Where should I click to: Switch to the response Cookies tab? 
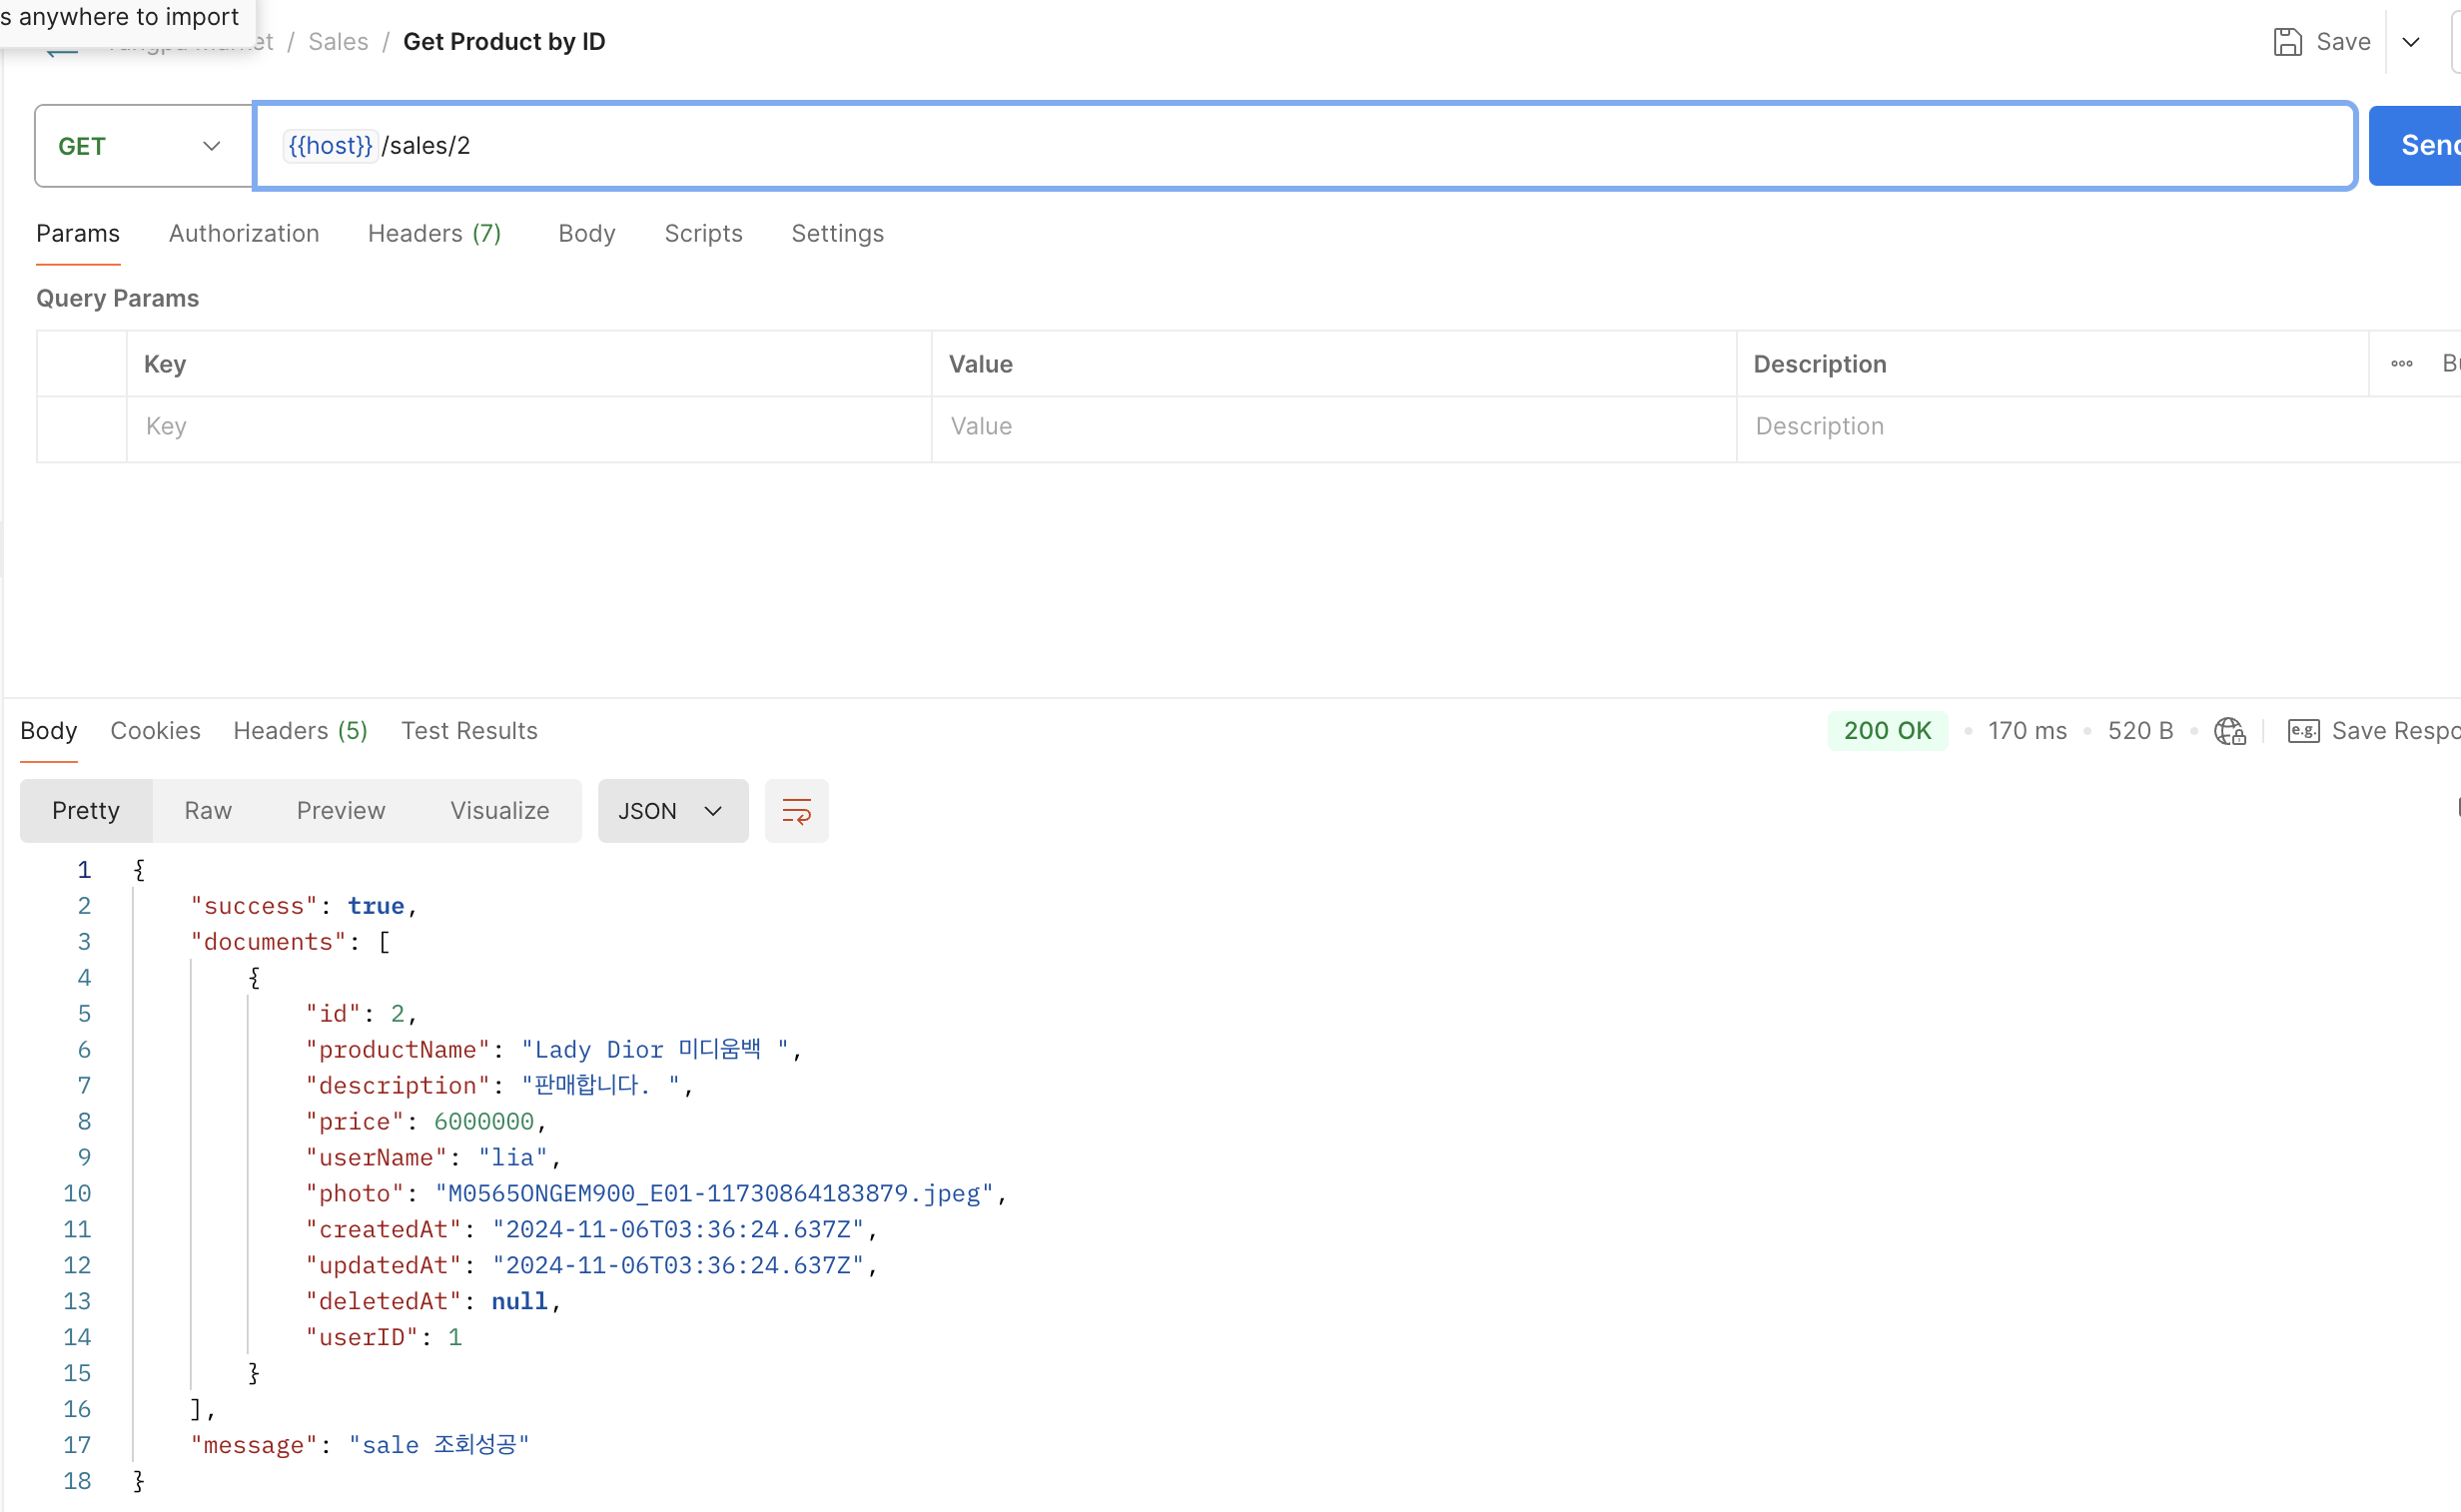pyautogui.click(x=155, y=731)
